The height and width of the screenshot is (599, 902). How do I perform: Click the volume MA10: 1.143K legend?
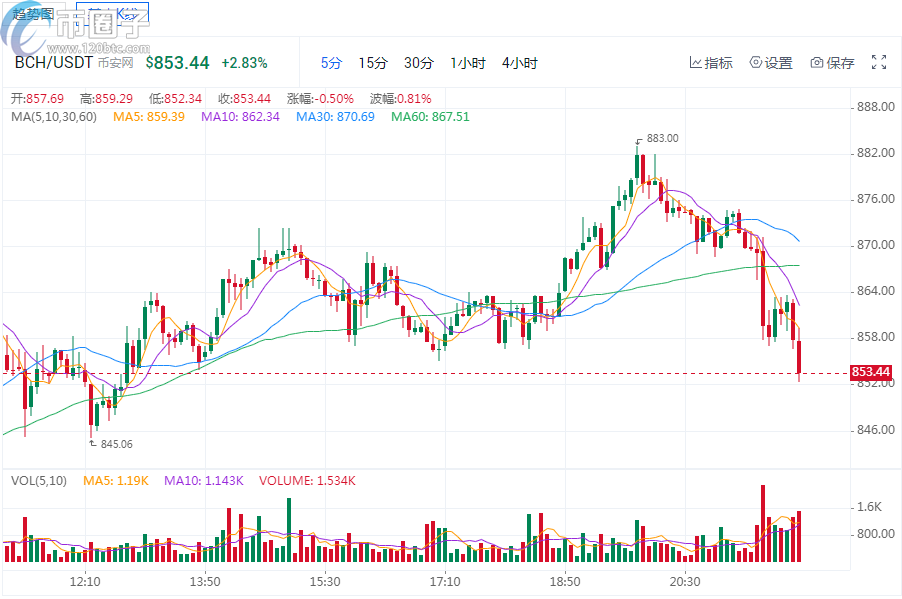(x=204, y=480)
